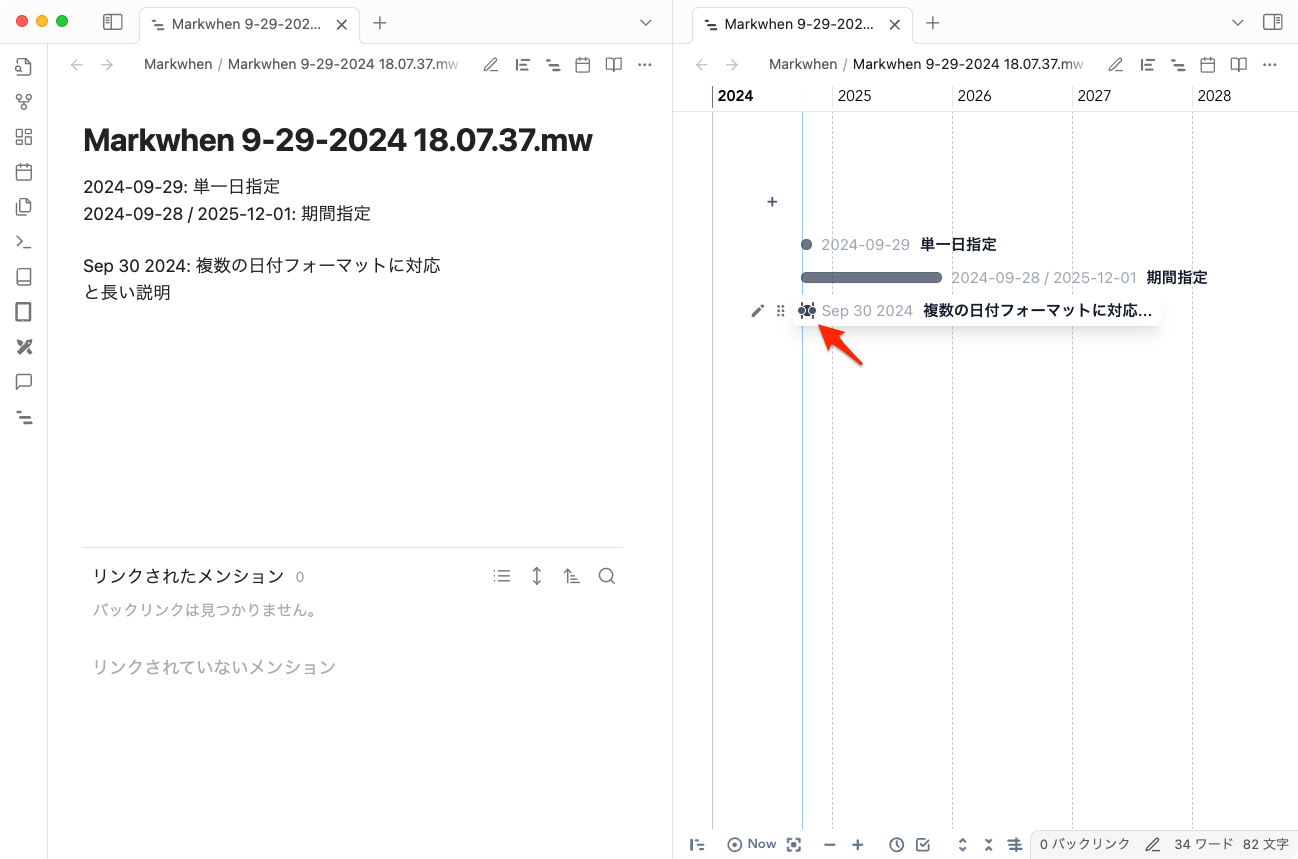Toggle reading view book icon in left pane
1298x859 pixels.
614,64
